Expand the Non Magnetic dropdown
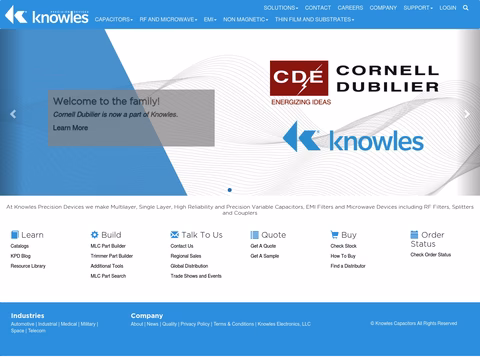The height and width of the screenshot is (360, 480). (246, 19)
